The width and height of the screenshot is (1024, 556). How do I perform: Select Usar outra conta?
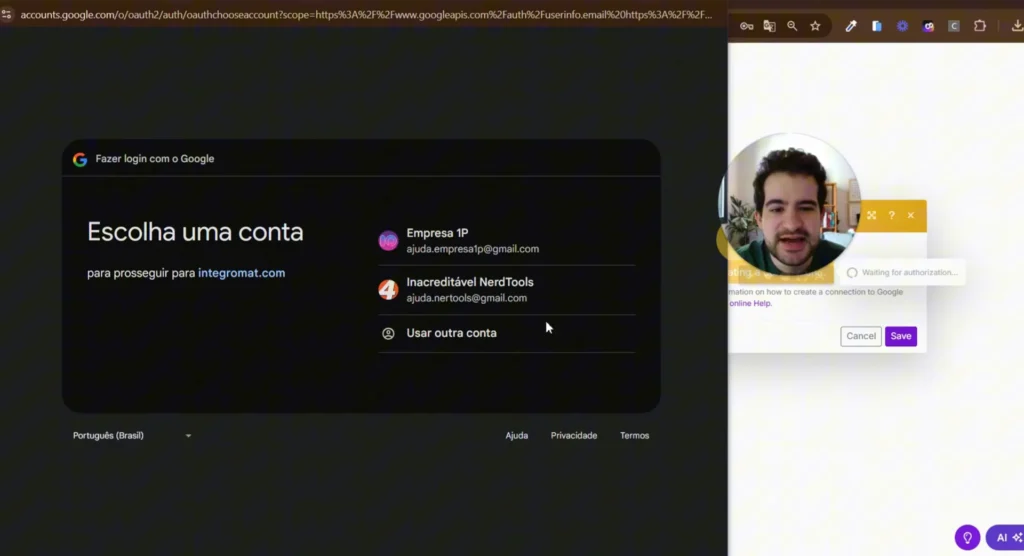coord(507,333)
